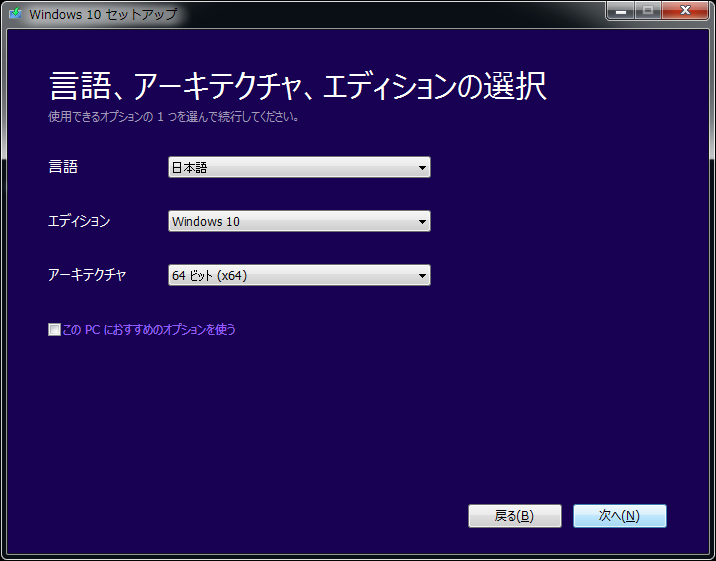Click the 64 ビット (x64) combo box value

point(209,276)
